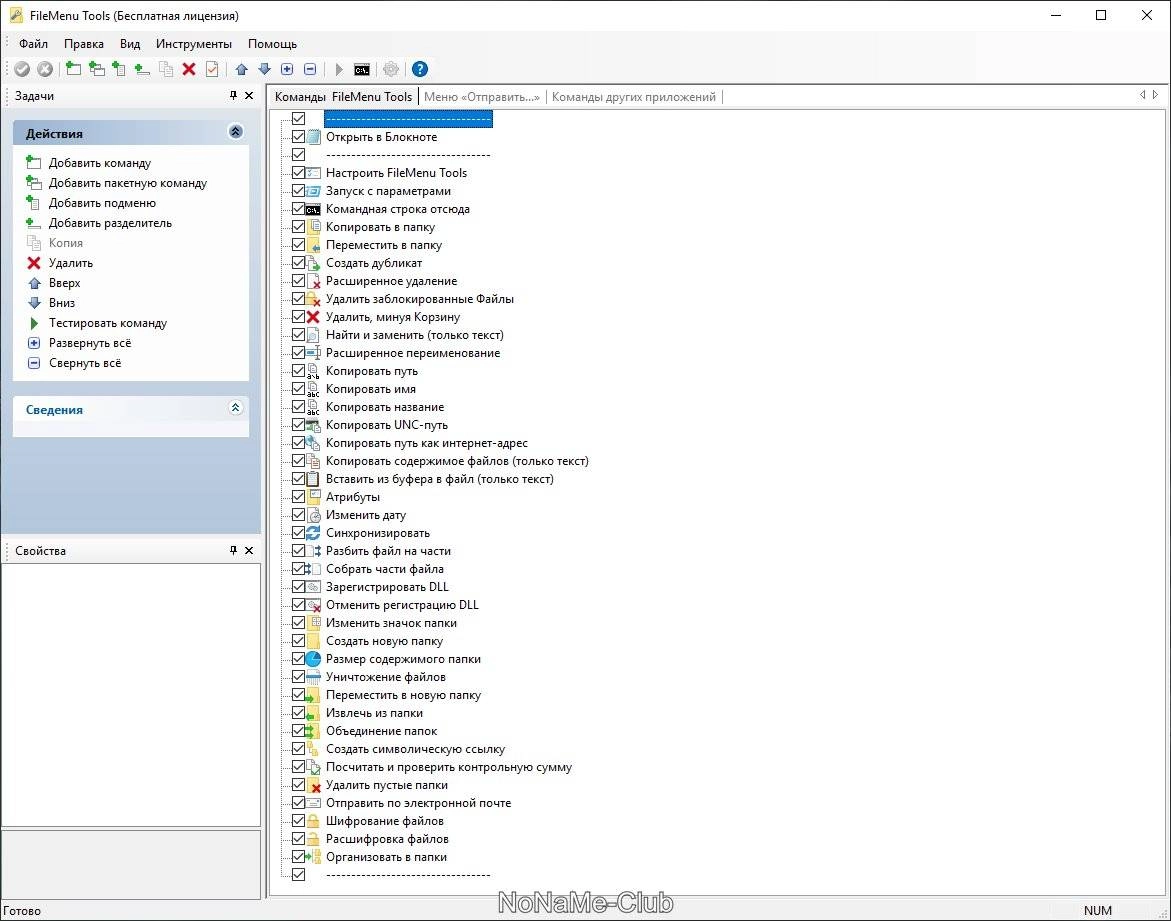1171x921 pixels.
Task: Open the Инструменты menu
Action: click(193, 44)
